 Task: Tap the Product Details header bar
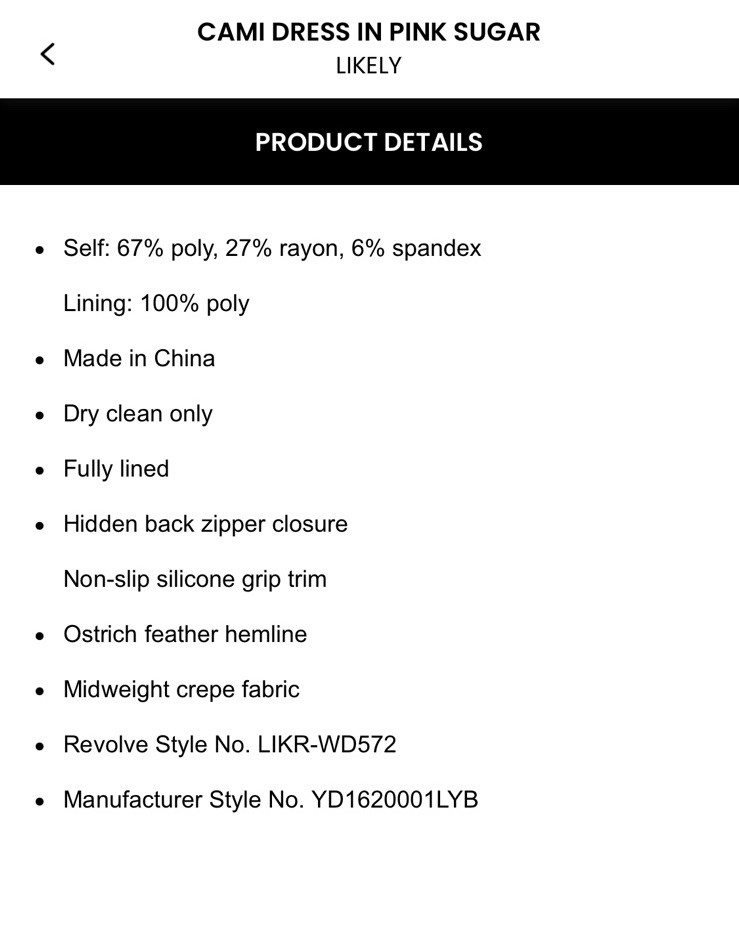(x=368, y=142)
